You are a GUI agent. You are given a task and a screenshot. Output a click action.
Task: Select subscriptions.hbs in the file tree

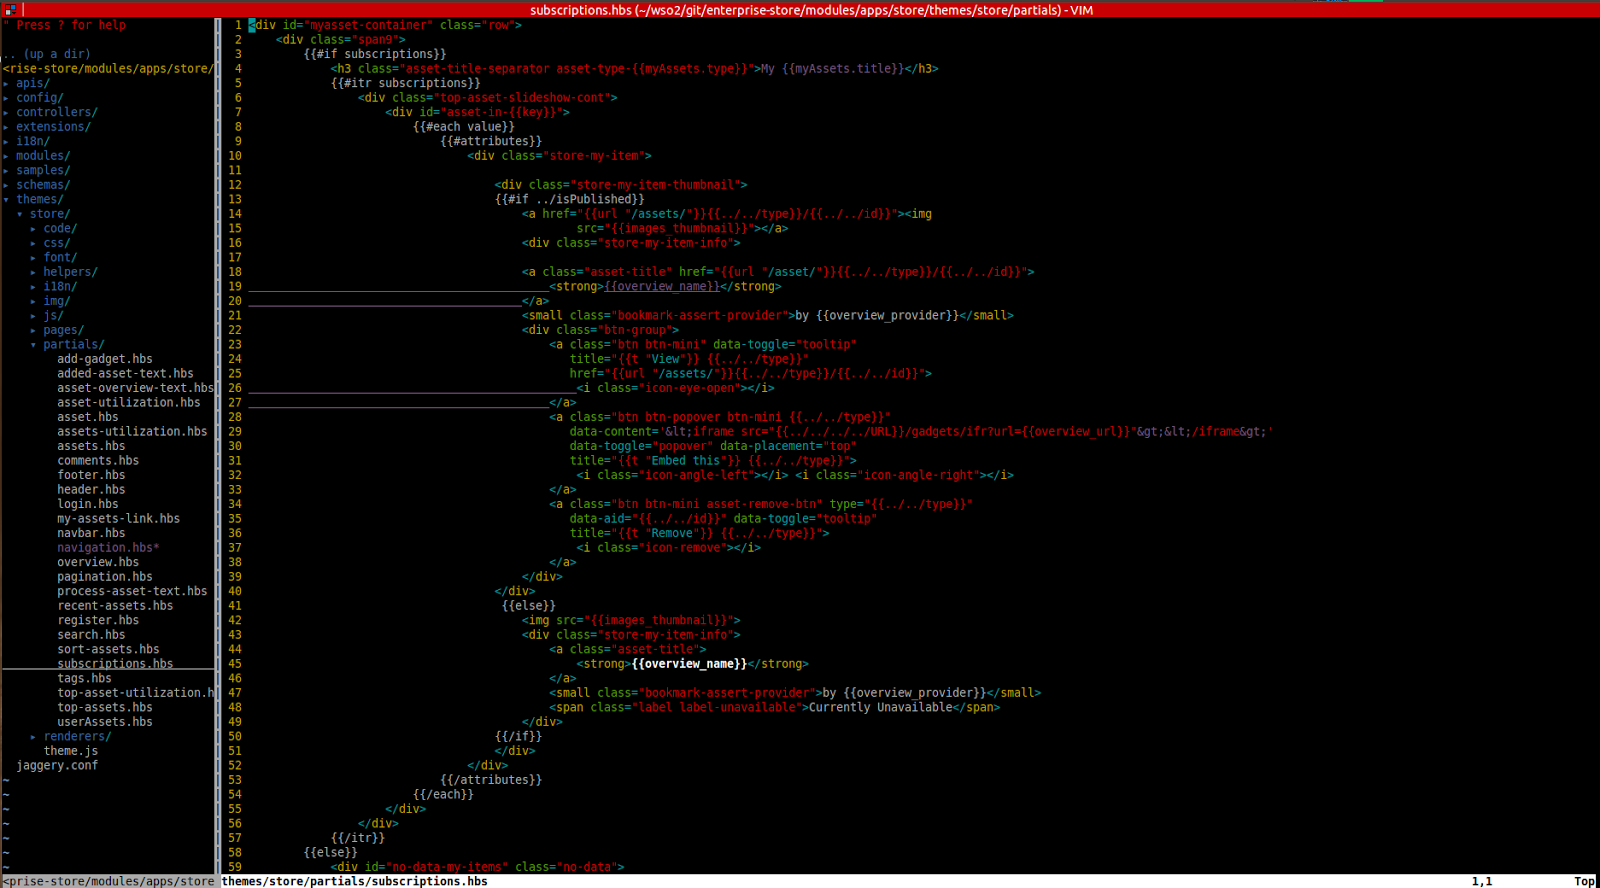115,663
